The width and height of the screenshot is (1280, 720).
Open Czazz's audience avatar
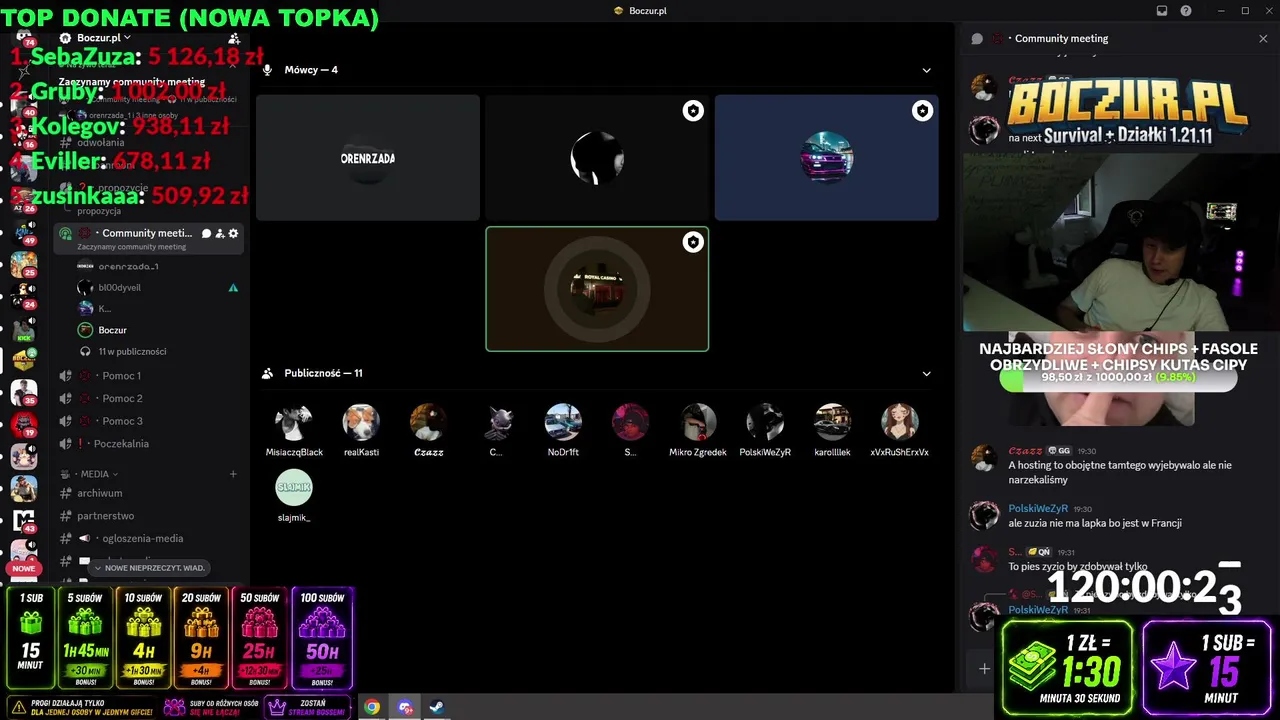[x=428, y=422]
